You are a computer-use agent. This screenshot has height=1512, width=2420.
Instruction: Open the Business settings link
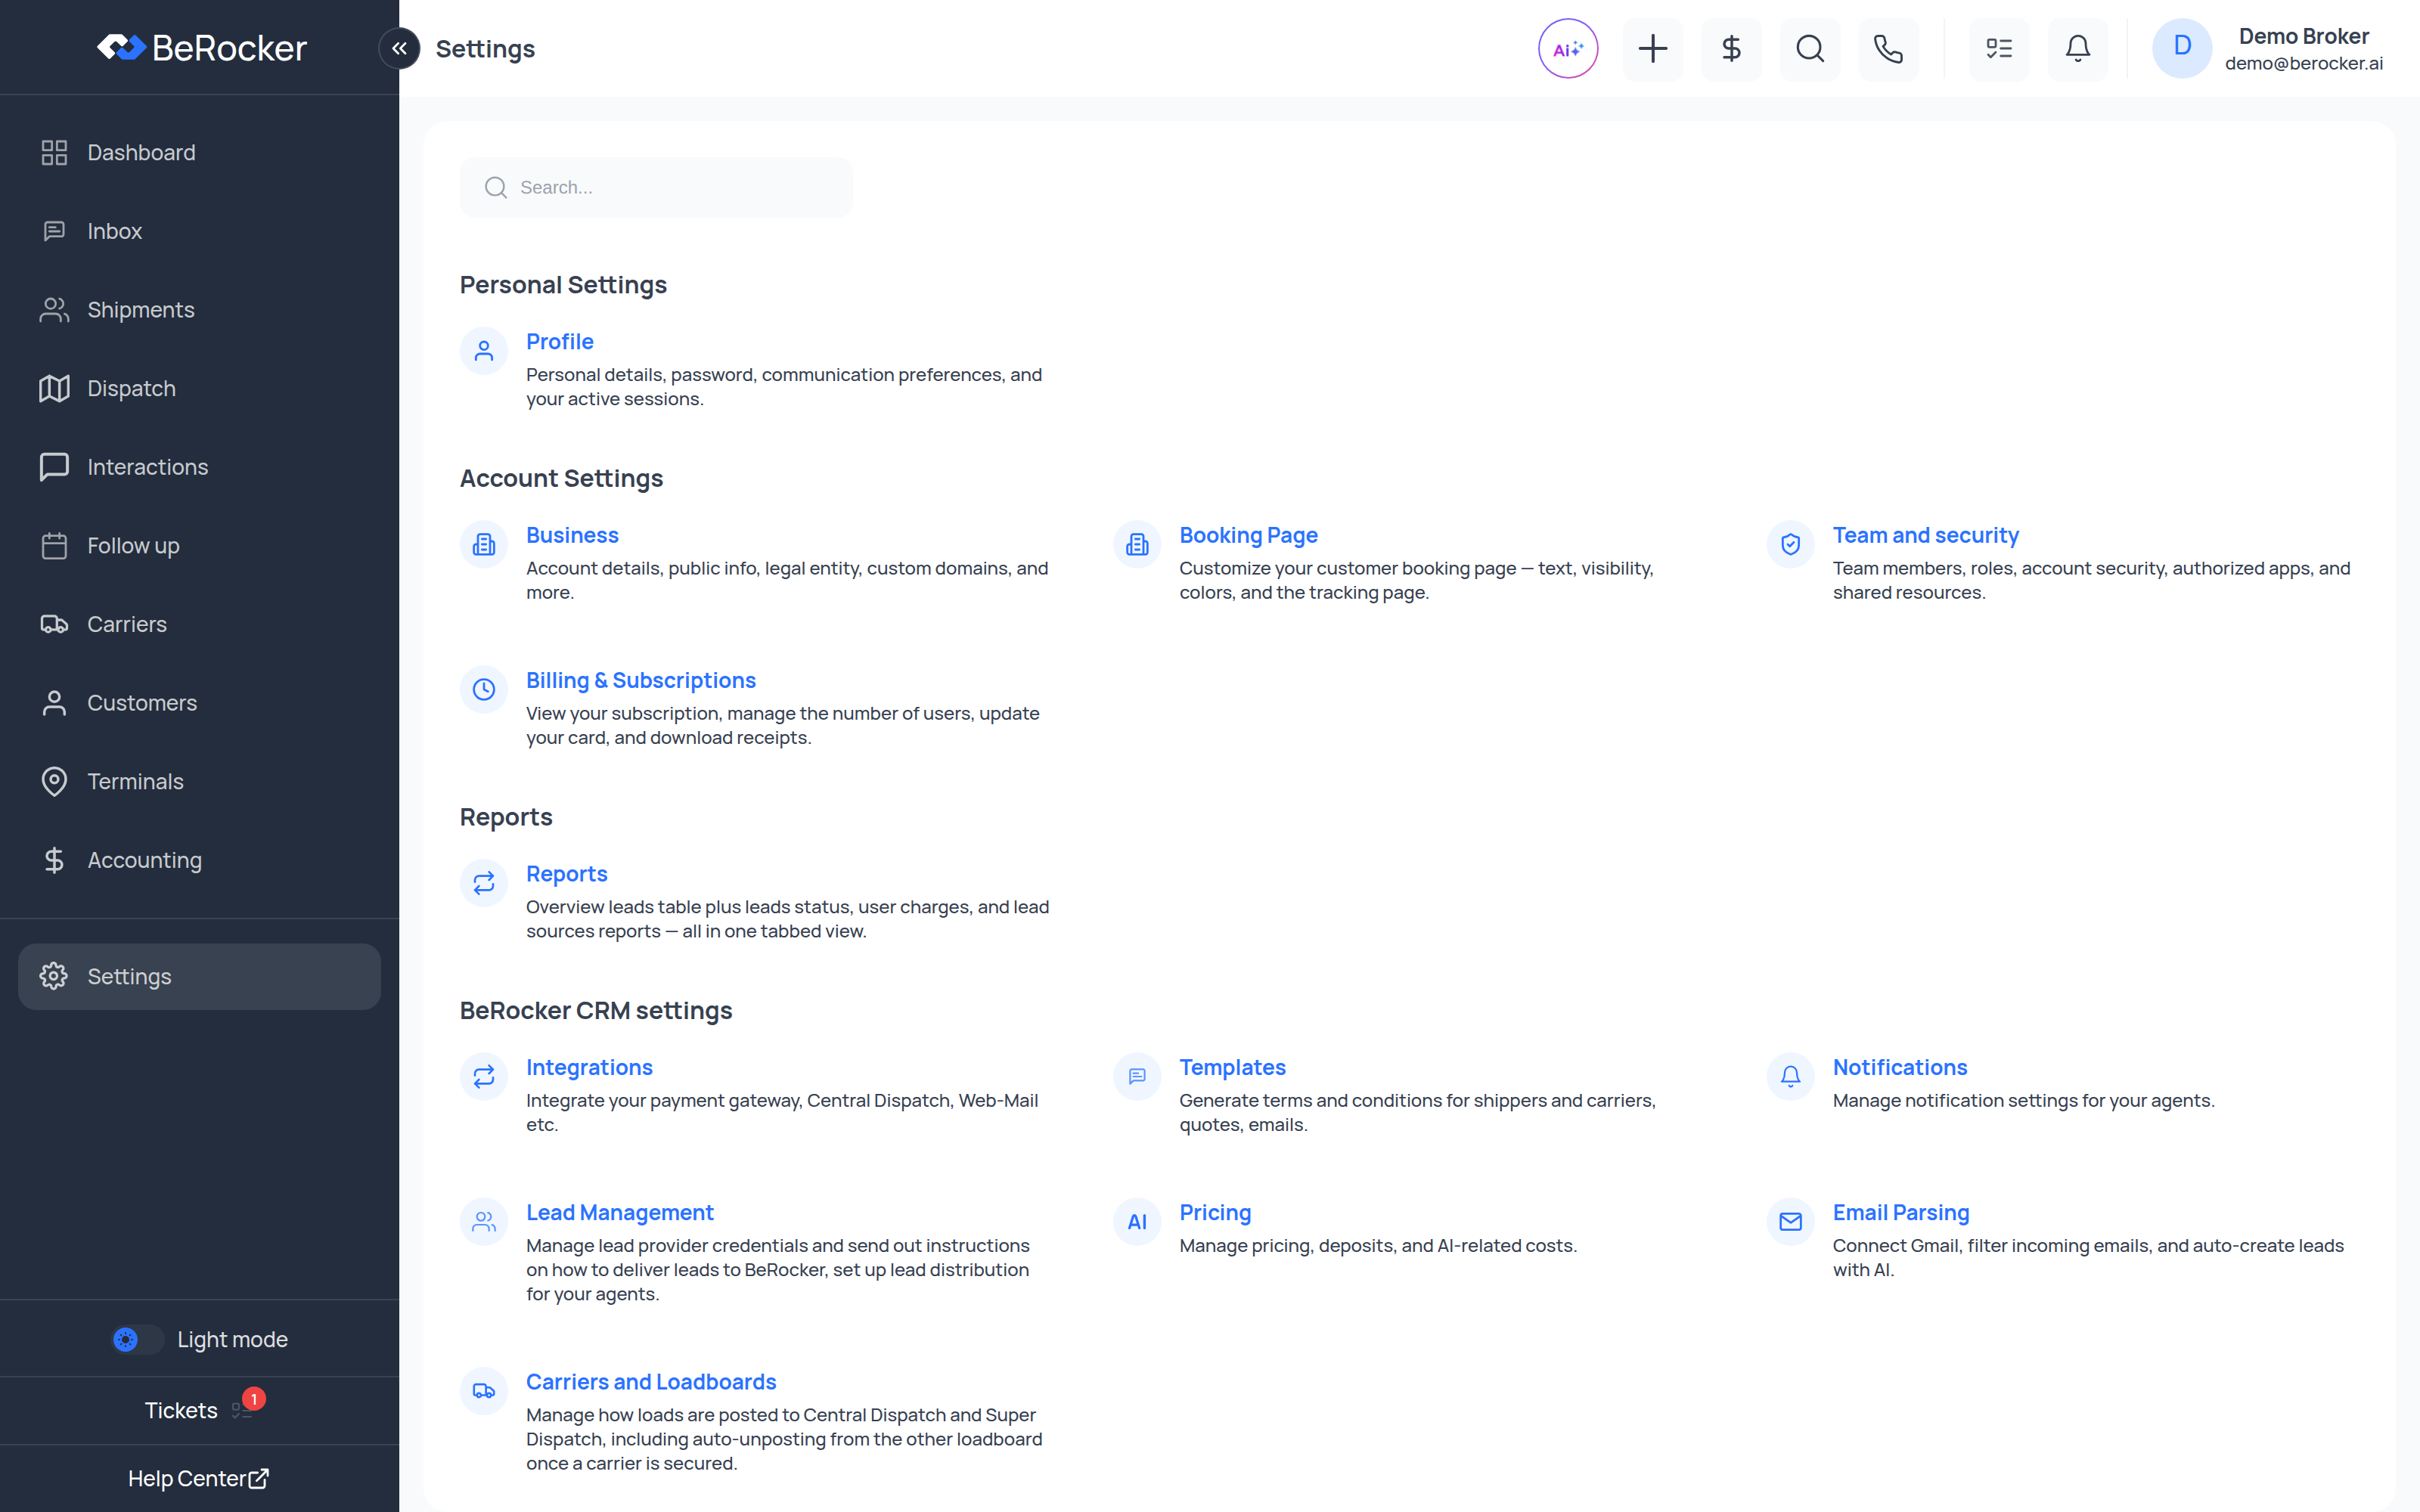click(572, 535)
